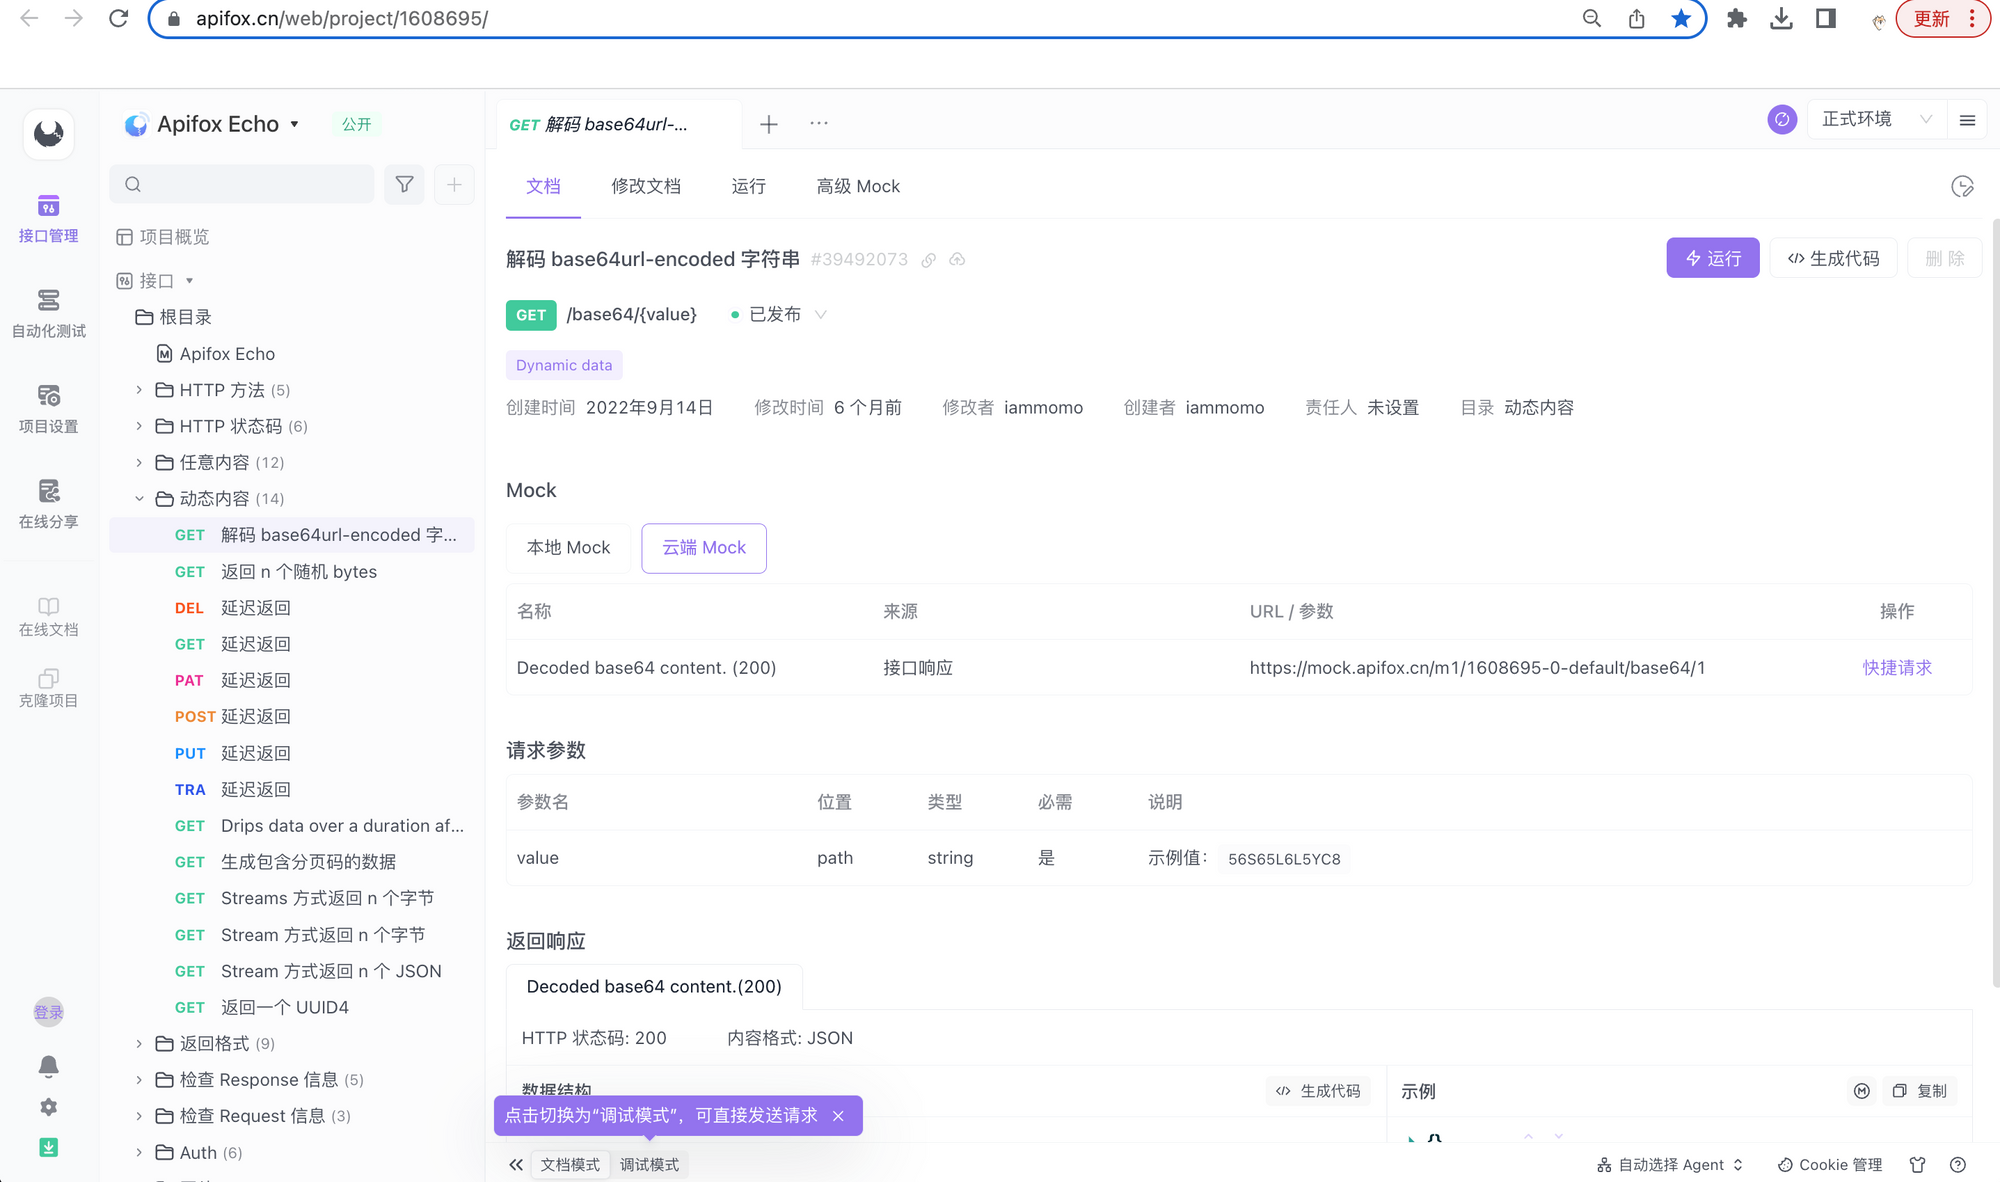Screen dimensions: 2000x1182
Task: Click the 更新 browser update button
Action: pos(1942,18)
